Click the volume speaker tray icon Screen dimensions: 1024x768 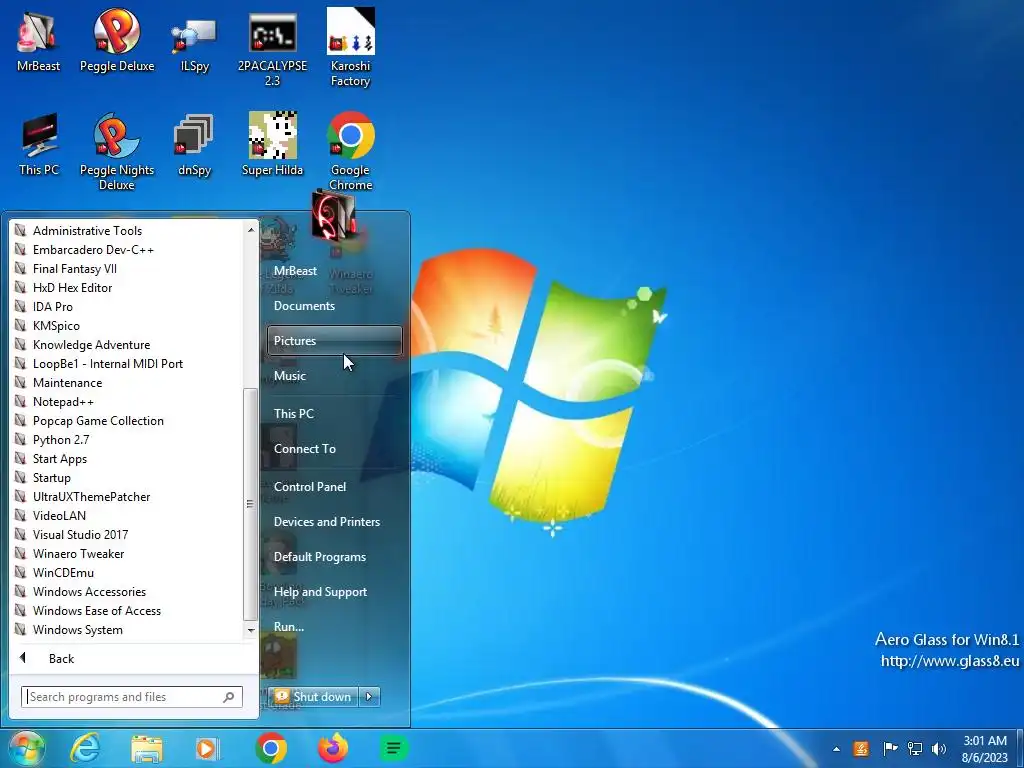(x=939, y=748)
